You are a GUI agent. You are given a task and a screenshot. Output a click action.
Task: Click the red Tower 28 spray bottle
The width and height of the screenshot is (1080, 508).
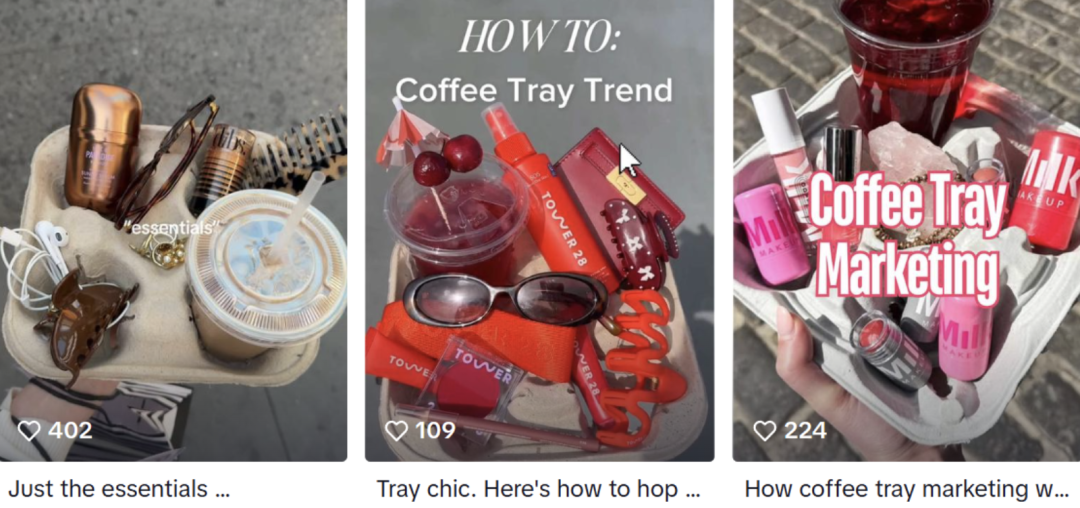click(x=548, y=195)
